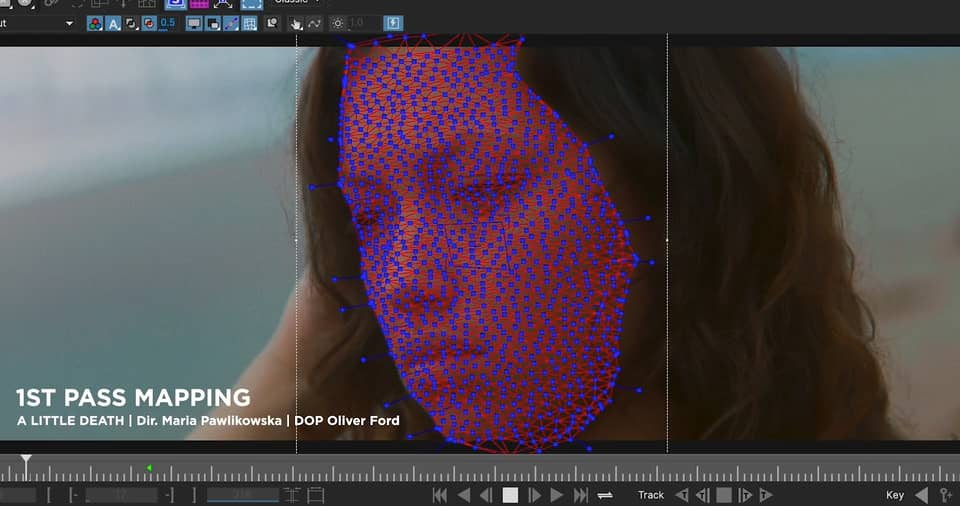Viewport: 960px width, 506px height.
Task: Click the out-point right bracket button
Action: 195,495
